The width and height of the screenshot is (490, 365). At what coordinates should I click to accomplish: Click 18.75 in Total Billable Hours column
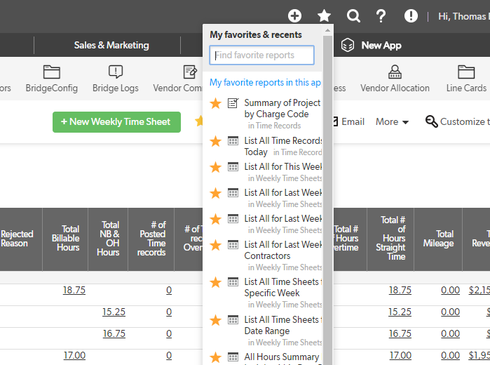(x=74, y=290)
